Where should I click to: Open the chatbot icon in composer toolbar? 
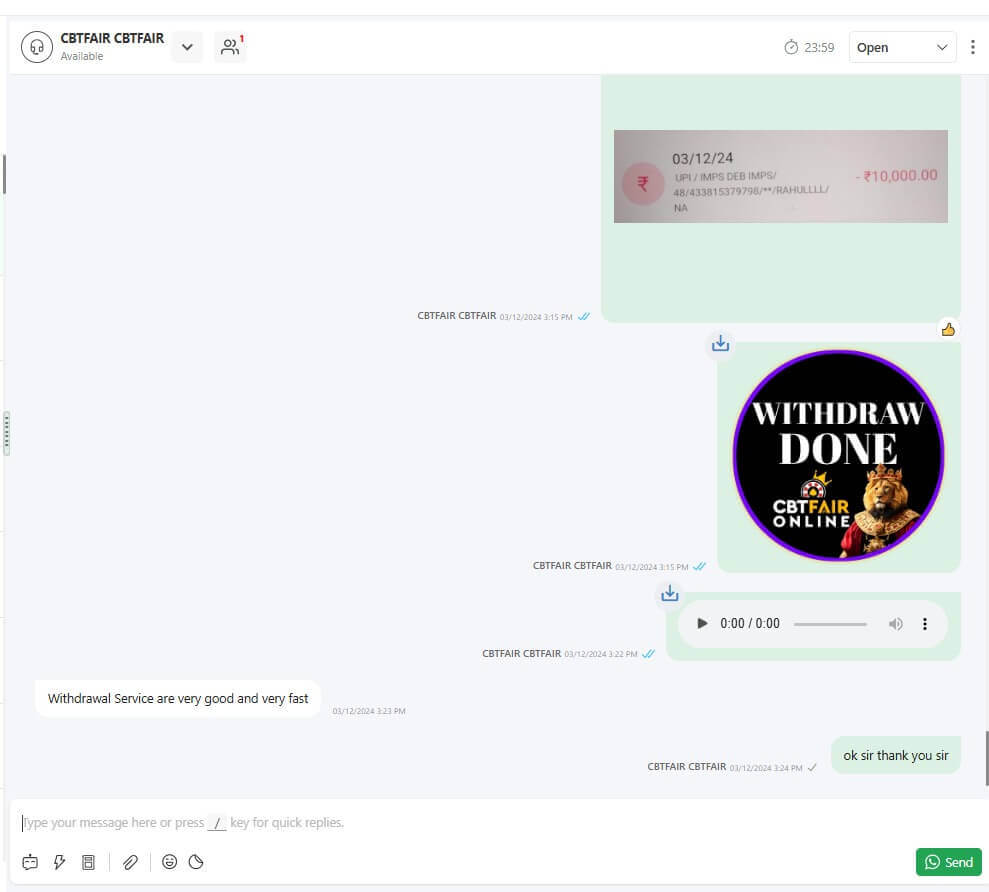(30, 862)
